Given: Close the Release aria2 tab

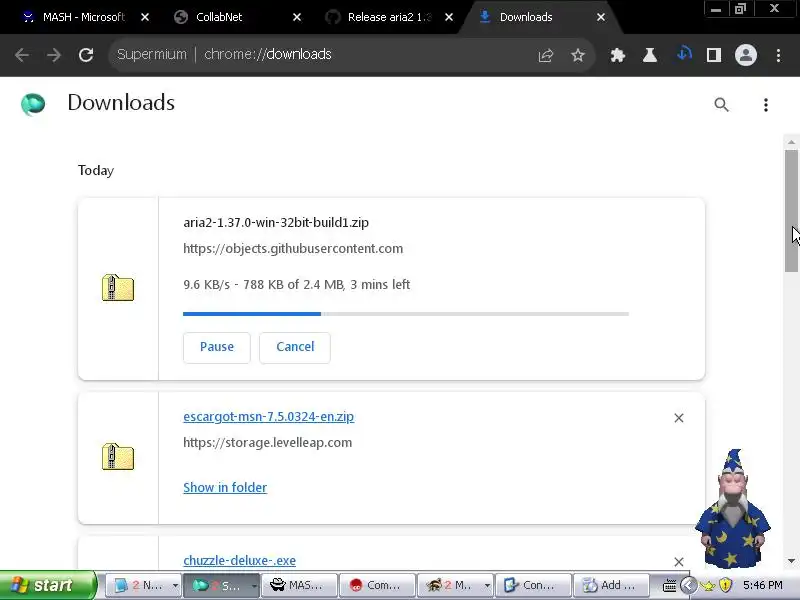Looking at the screenshot, I should click(449, 17).
